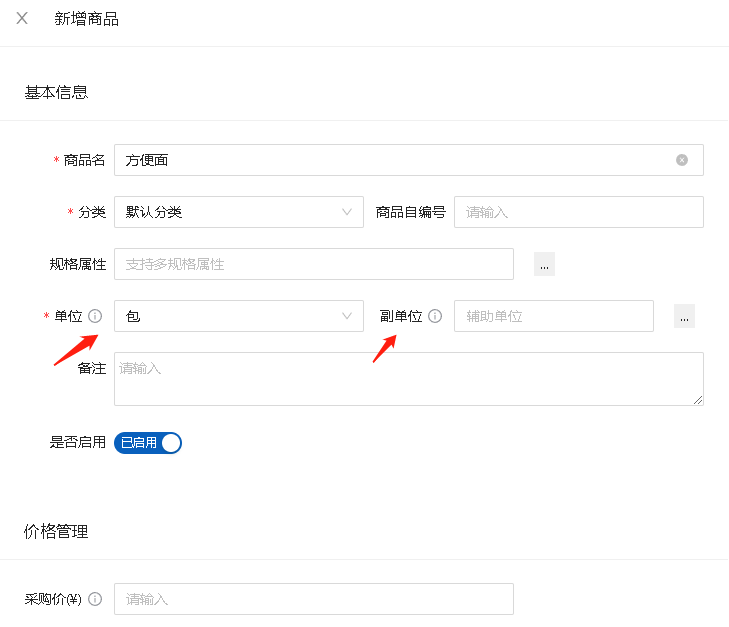Screen dimensions: 729x627
Task: Grab the 备注 textarea resize handle
Action: [x=698, y=400]
